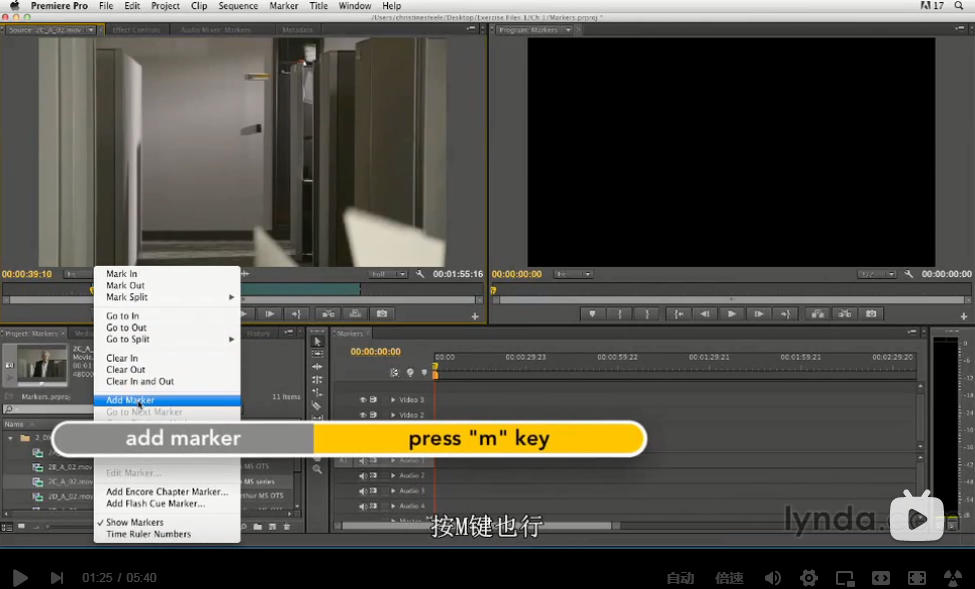This screenshot has width=975, height=589.
Task: Play the Program monitor sequence
Action: click(732, 314)
